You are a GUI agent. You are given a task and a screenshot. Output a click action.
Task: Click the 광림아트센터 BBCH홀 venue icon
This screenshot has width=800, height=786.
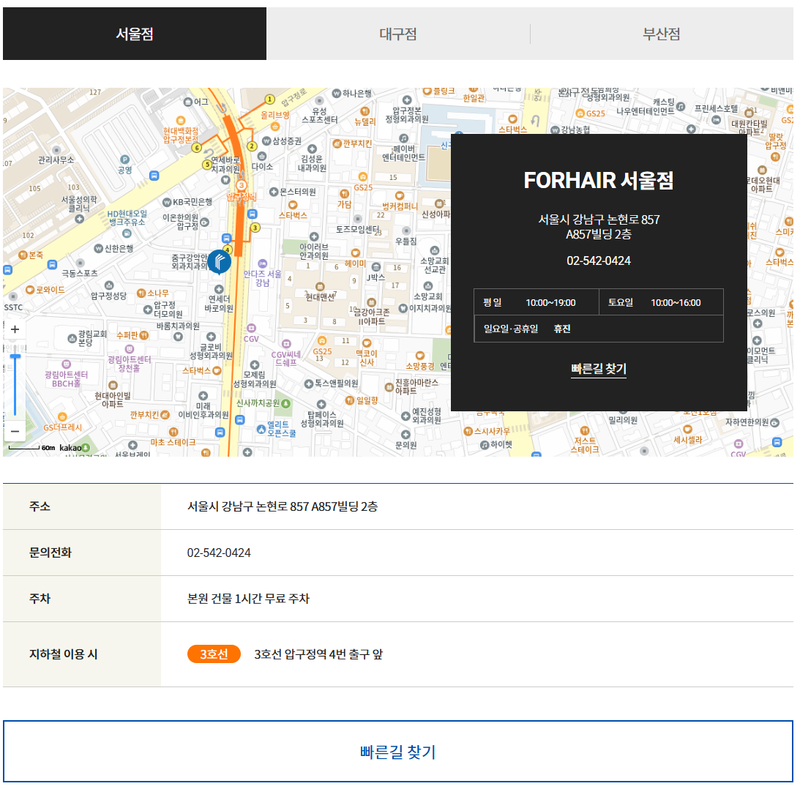pyautogui.click(x=66, y=364)
